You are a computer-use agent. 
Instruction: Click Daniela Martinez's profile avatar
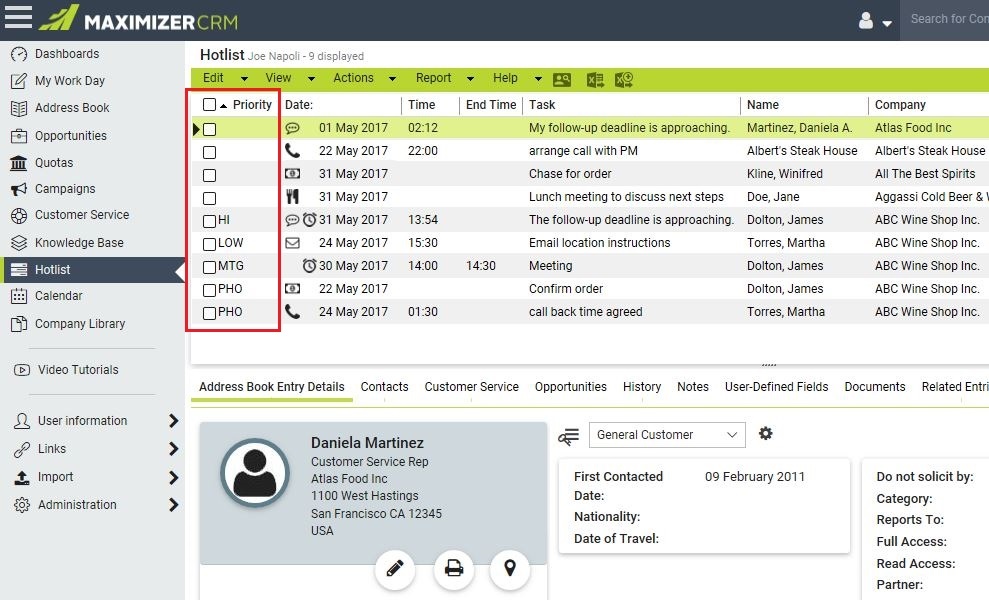pos(255,473)
